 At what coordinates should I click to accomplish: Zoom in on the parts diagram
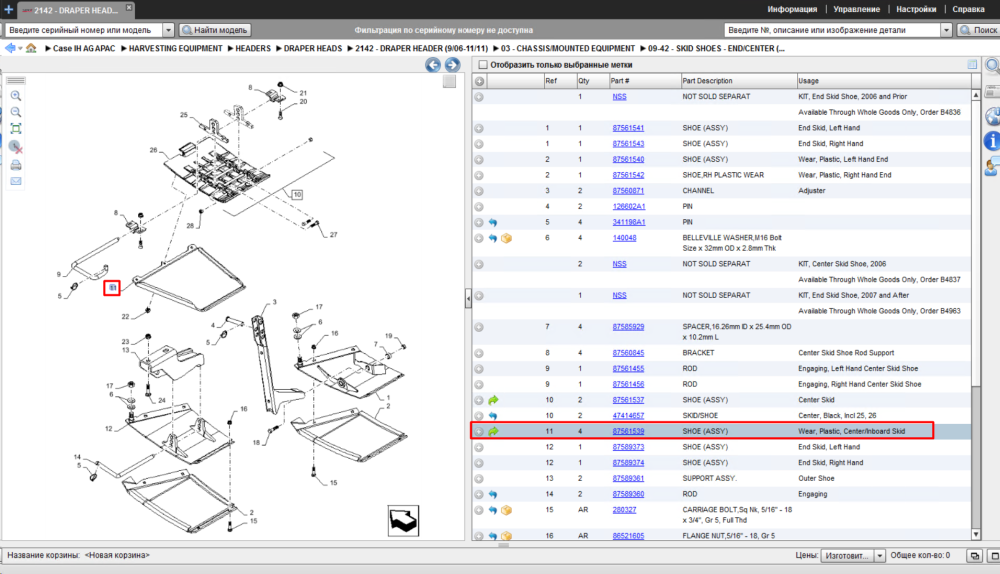point(16,96)
